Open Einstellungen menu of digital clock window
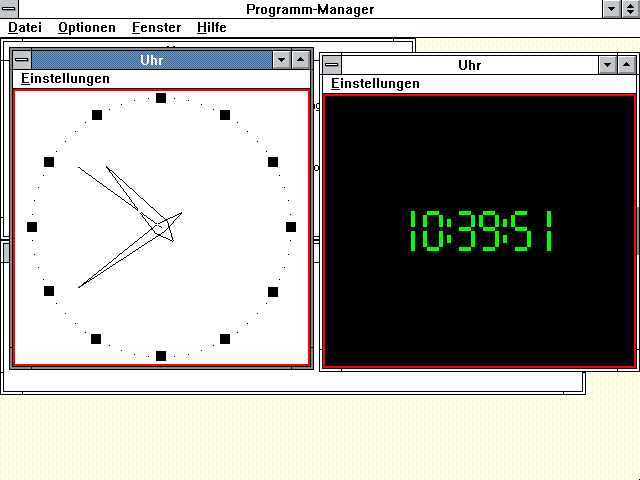This screenshot has height=480, width=640. coord(375,84)
